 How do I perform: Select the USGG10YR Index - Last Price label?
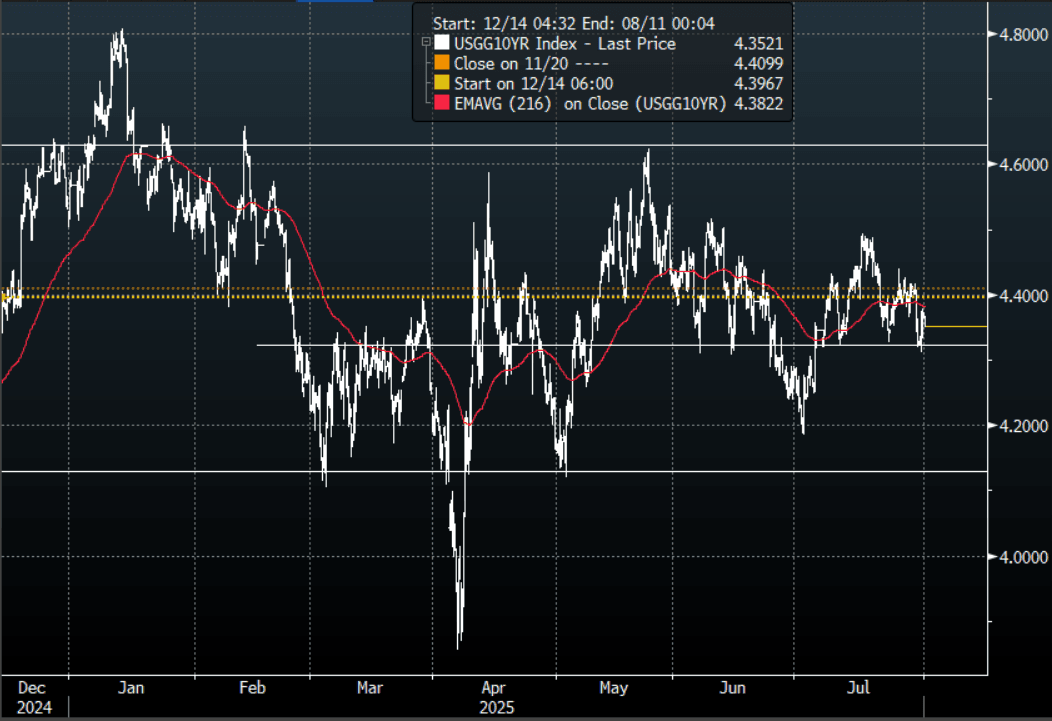tap(564, 44)
